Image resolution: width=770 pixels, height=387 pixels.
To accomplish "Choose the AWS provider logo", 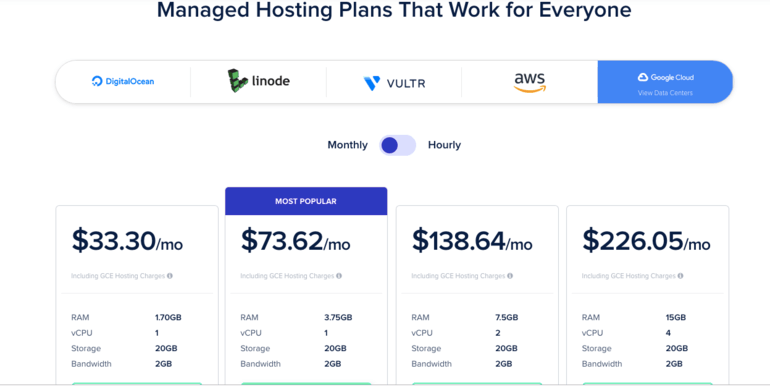I will pyautogui.click(x=530, y=83).
